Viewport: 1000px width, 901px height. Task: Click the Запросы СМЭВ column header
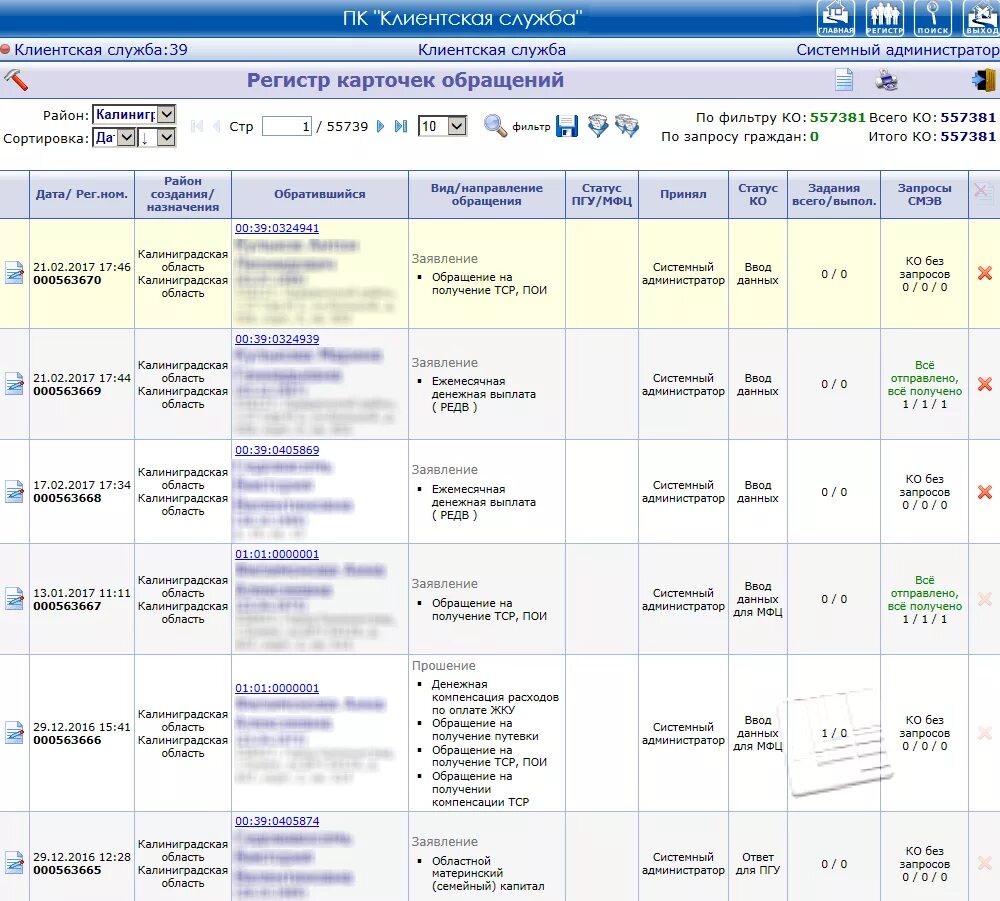(924, 194)
